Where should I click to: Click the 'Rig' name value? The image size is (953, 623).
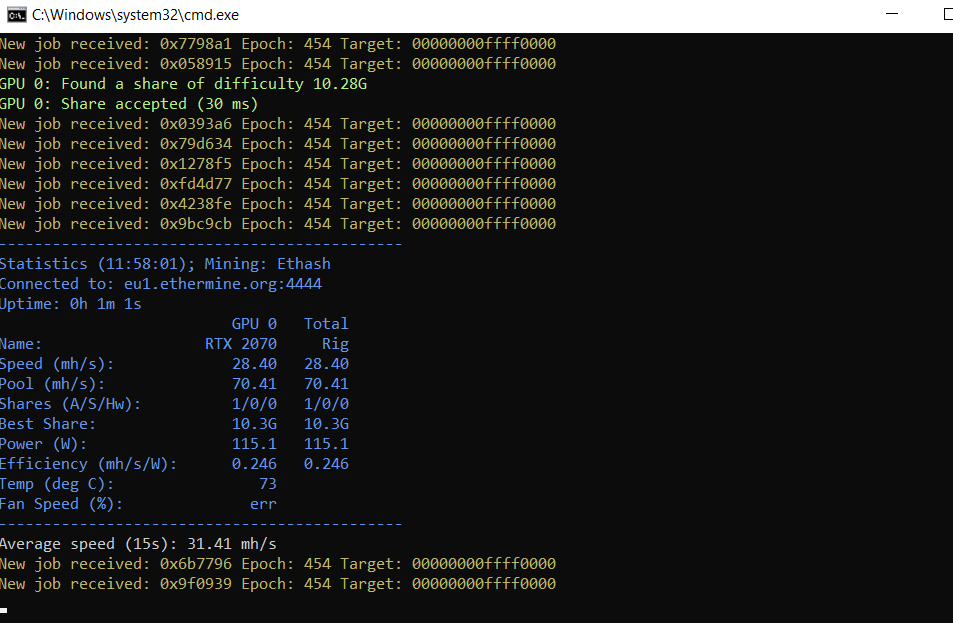[x=335, y=344]
